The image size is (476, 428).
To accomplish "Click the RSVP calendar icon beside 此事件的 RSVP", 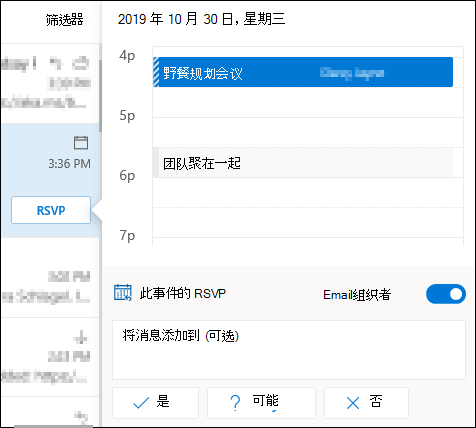I will [x=123, y=293].
